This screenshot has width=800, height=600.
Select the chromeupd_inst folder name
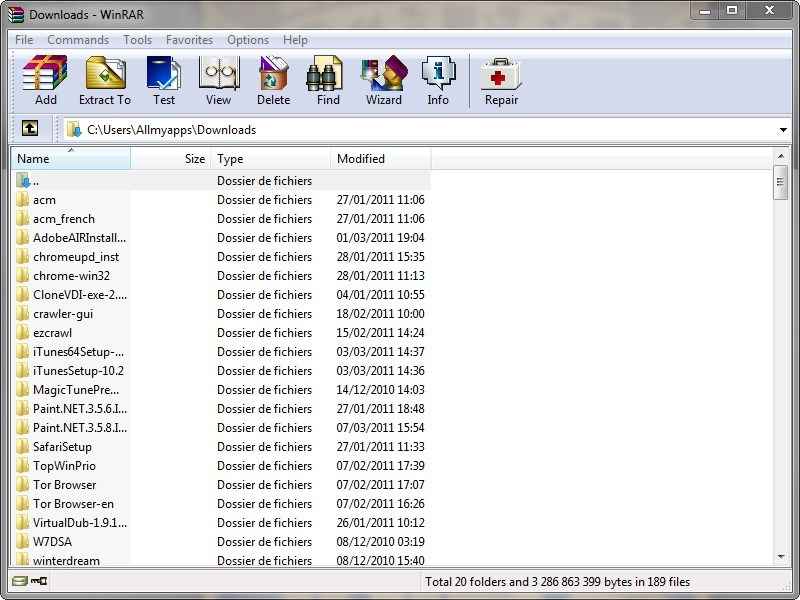click(x=76, y=257)
